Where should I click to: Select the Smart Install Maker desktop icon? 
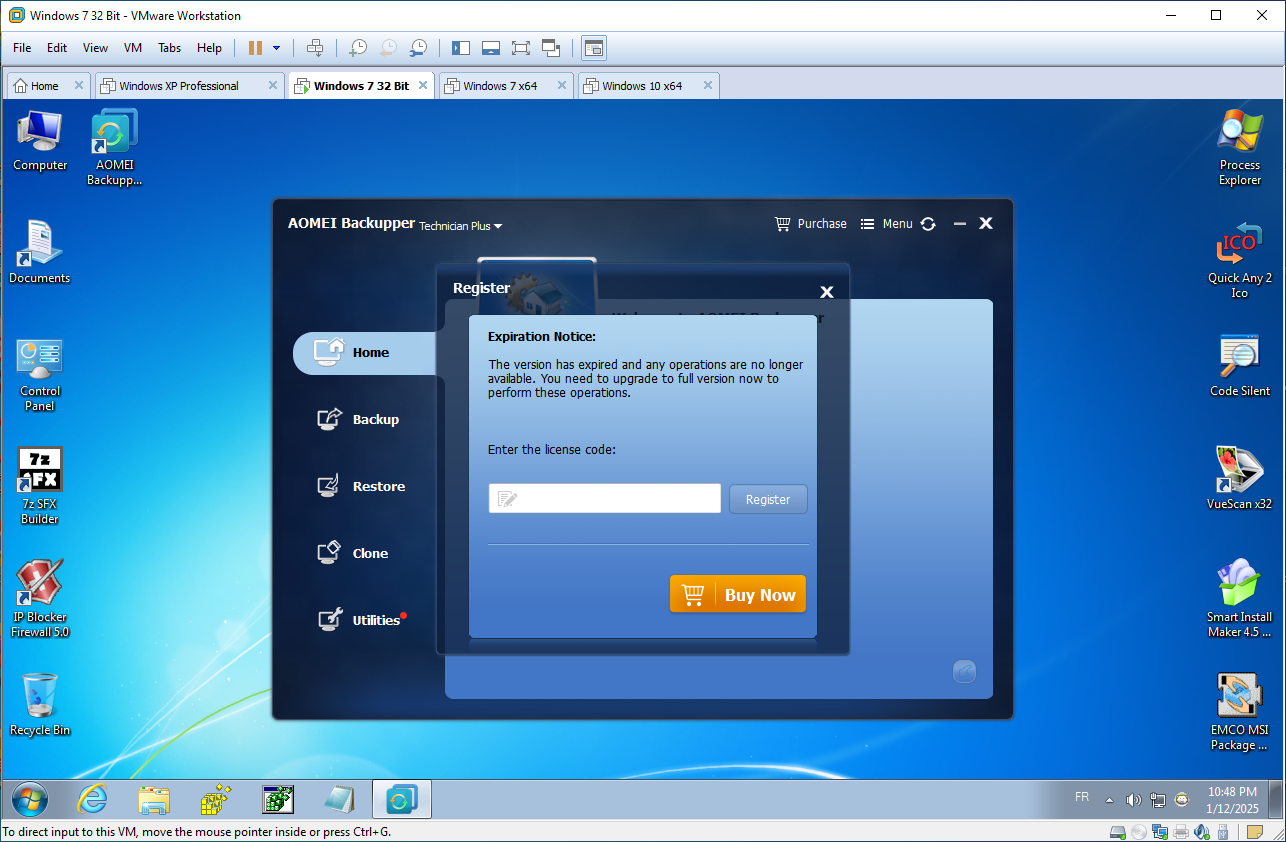(1240, 599)
